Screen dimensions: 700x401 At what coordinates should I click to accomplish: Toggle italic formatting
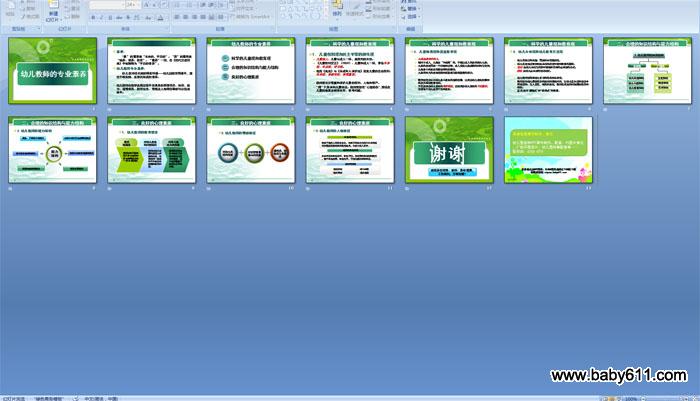tap(100, 17)
